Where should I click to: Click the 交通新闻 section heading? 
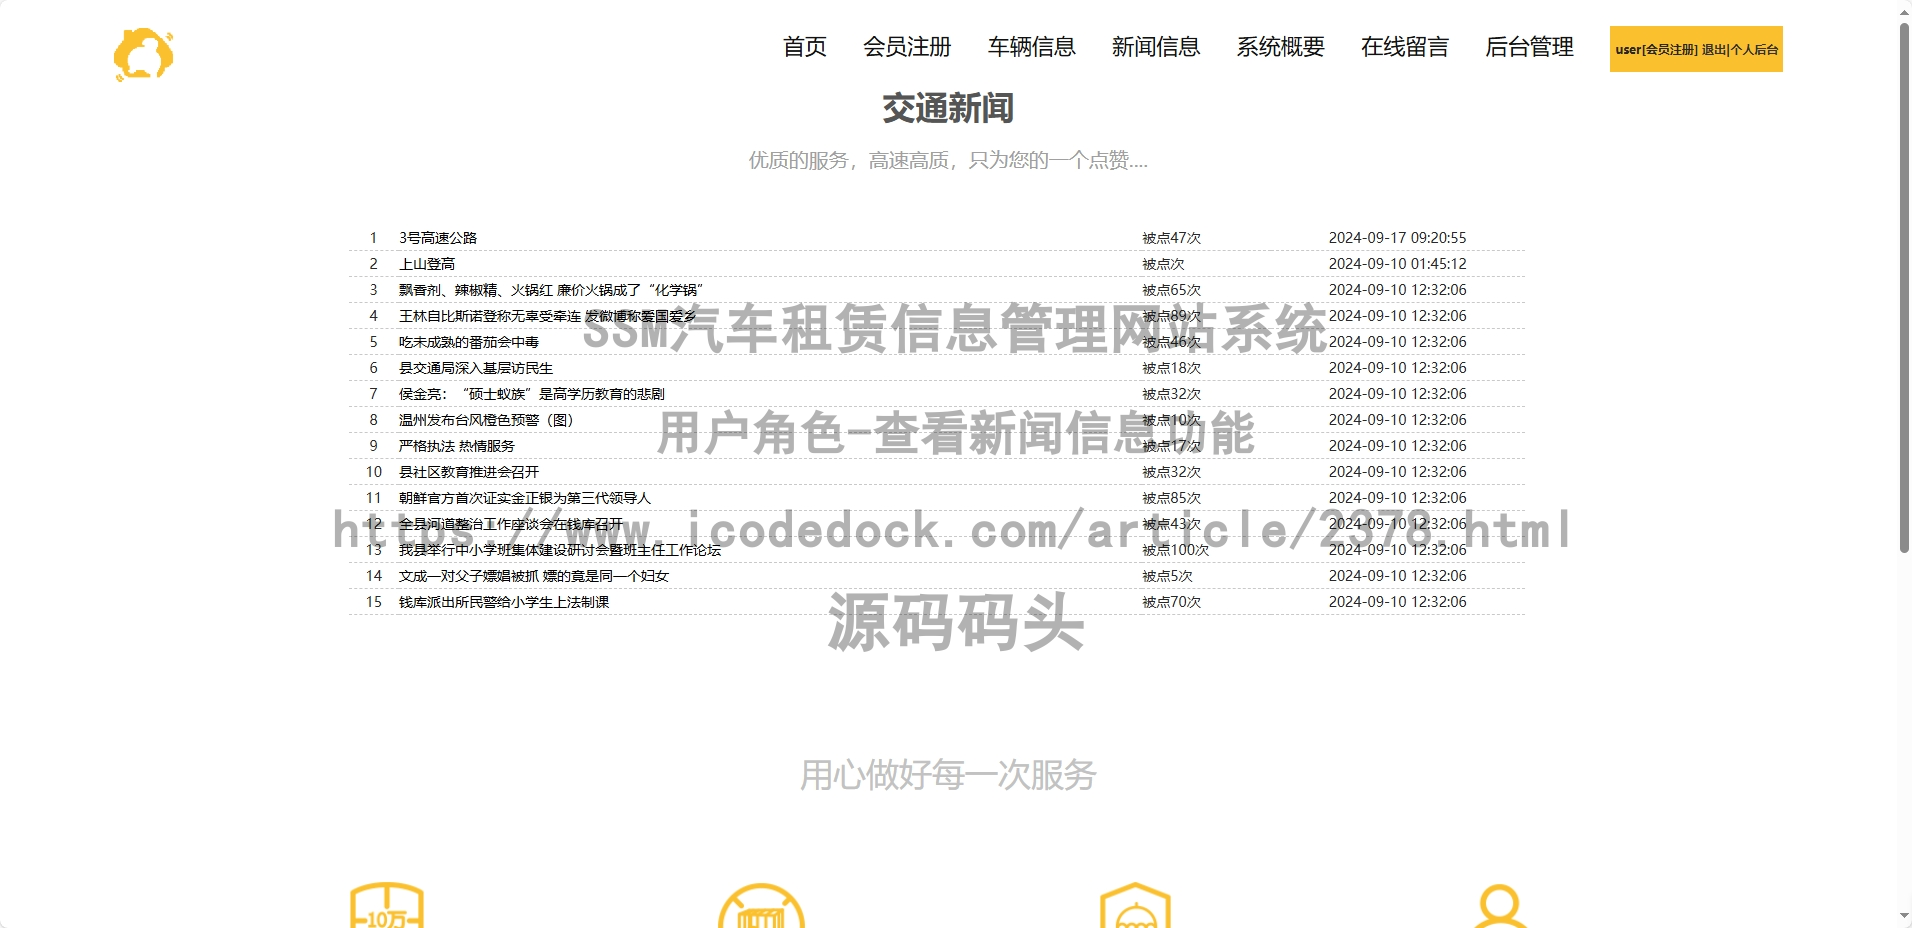tap(948, 108)
